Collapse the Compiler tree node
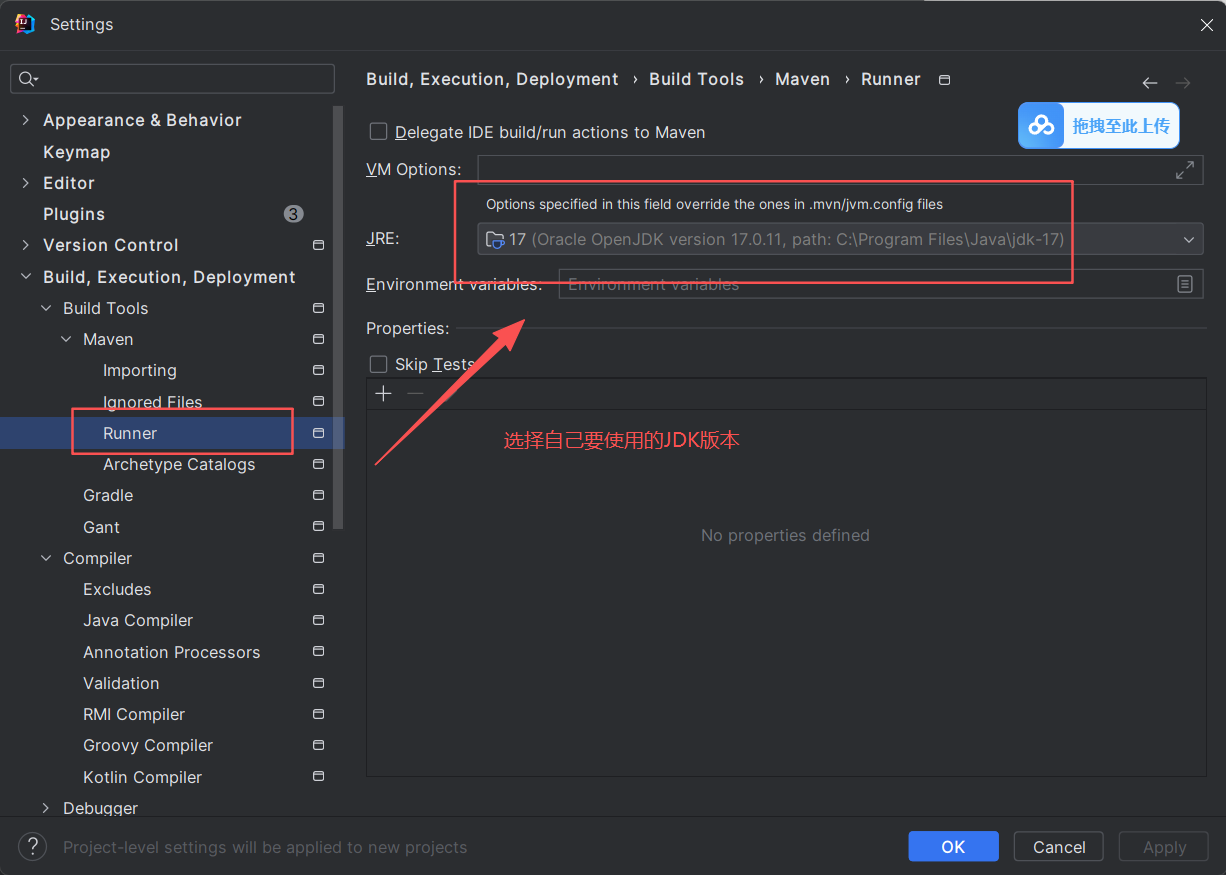This screenshot has width=1226, height=875. (46, 558)
